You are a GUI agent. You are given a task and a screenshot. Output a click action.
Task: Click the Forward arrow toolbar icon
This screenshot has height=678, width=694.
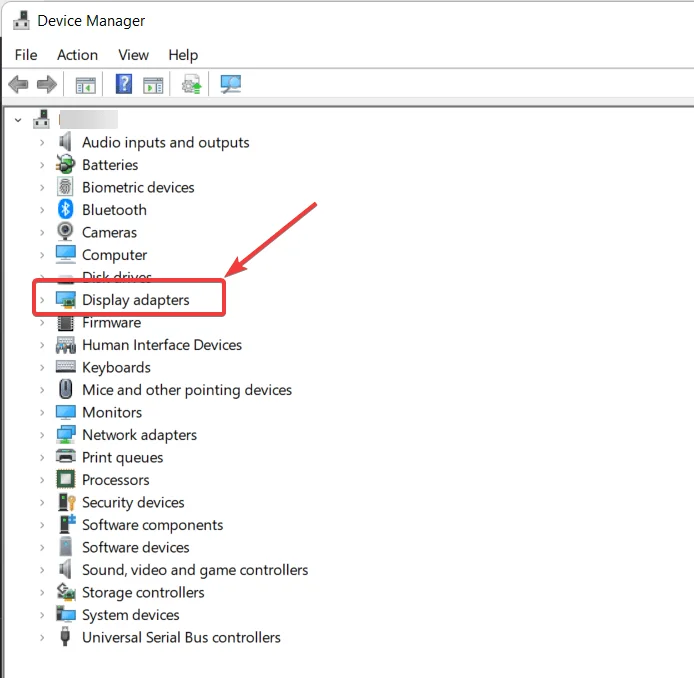[47, 84]
